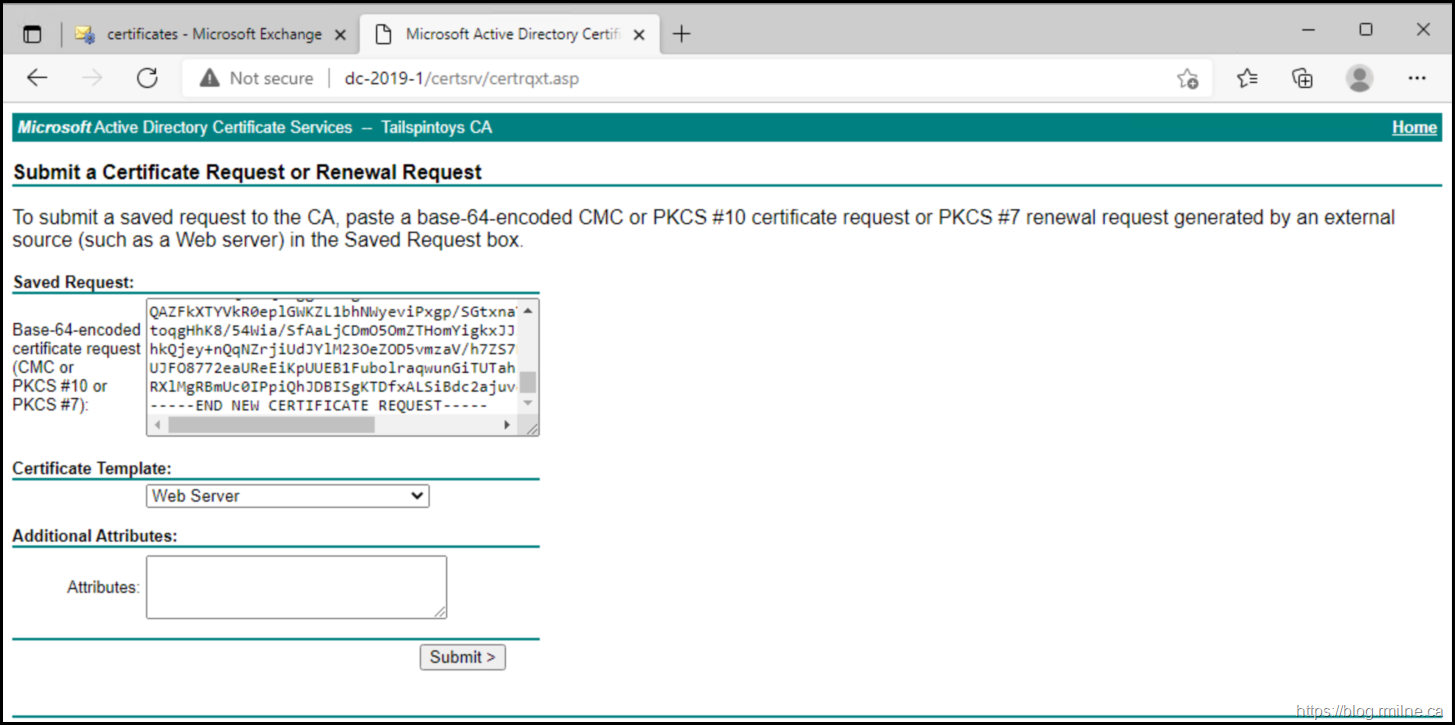Image resolution: width=1455 pixels, height=725 pixels.
Task: Add page to favorites star icon
Action: 1187,78
